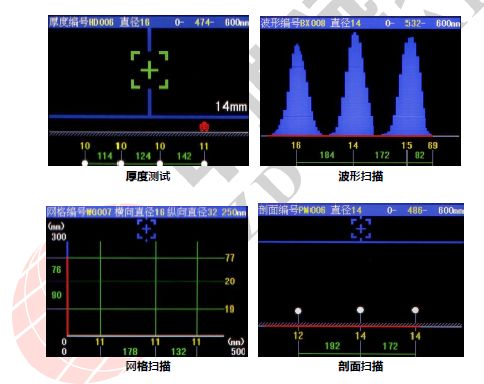Click the middle blue waveform peak
The image size is (484, 384).
click(355, 83)
